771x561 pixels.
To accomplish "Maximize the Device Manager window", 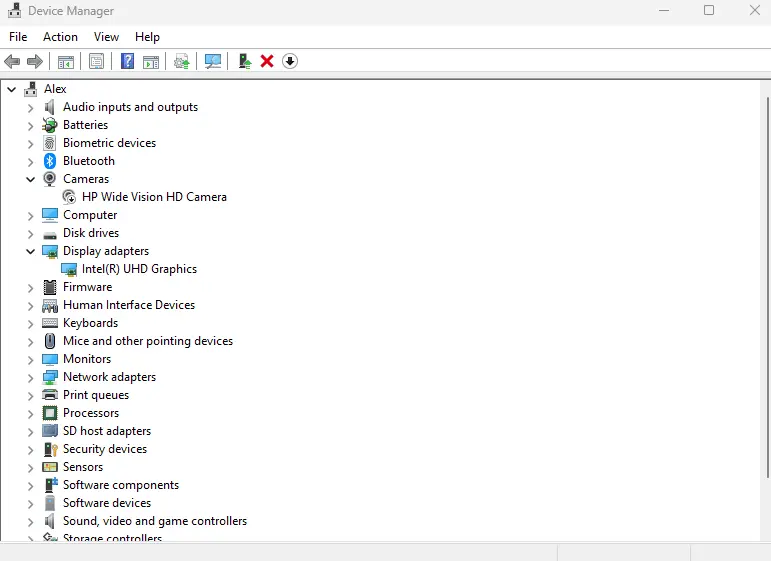I will 709,10.
